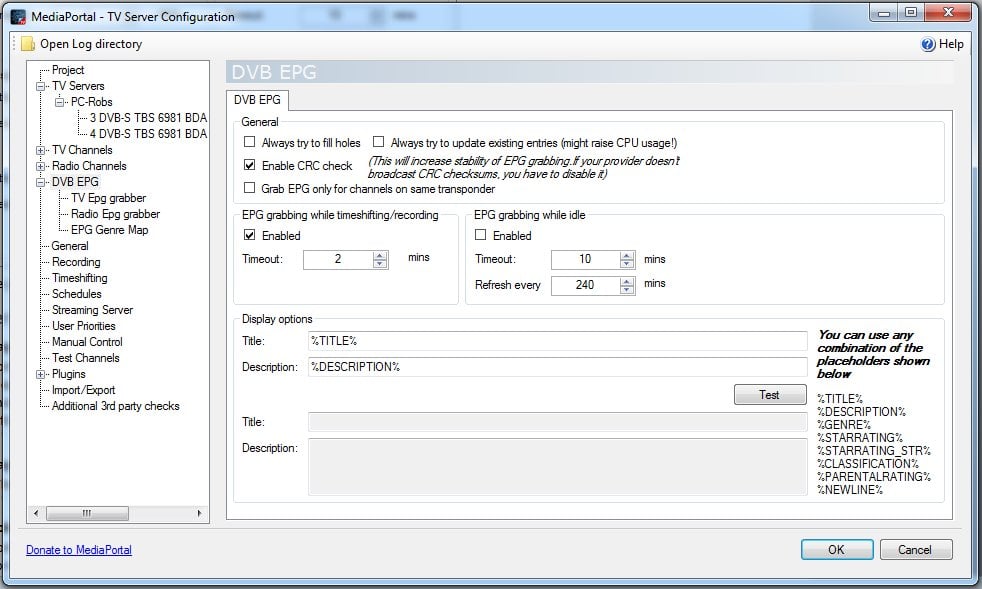Open User Priorities settings
Image resolution: width=982 pixels, height=589 pixels.
tap(84, 326)
